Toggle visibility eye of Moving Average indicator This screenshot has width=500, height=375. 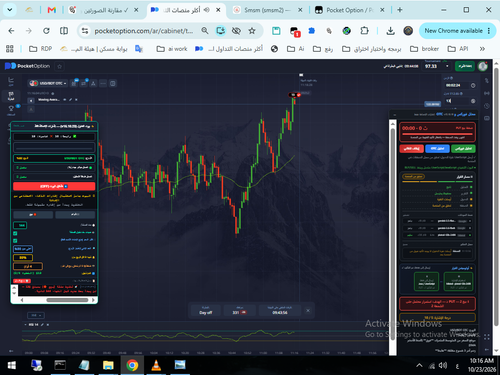(x=65, y=100)
